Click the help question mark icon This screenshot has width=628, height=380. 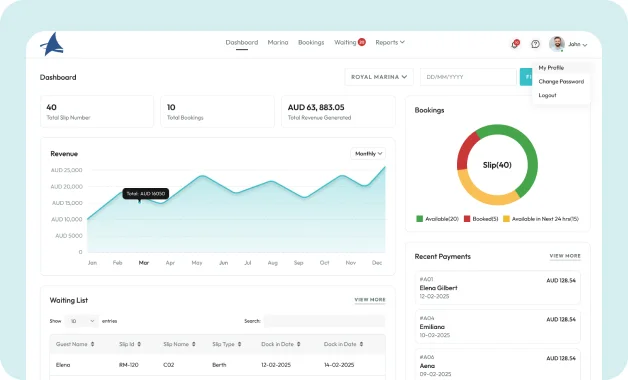point(535,44)
